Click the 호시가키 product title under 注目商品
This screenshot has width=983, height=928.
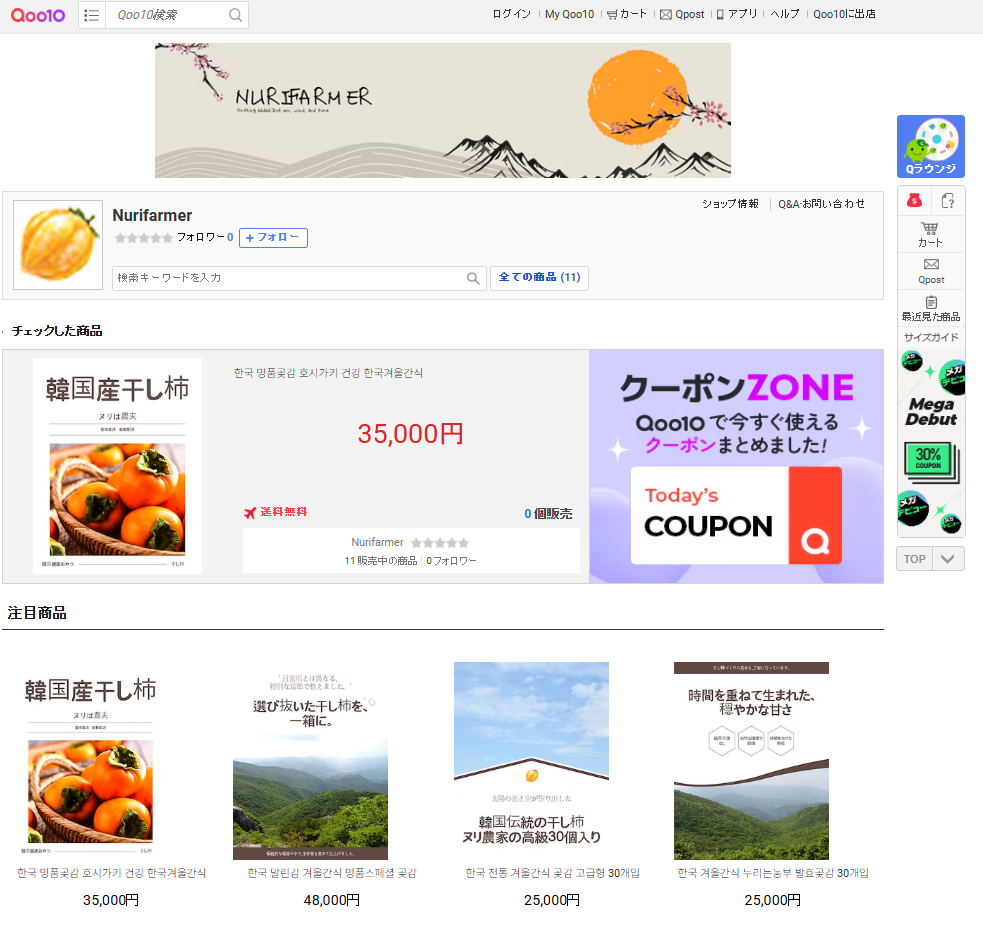point(111,873)
